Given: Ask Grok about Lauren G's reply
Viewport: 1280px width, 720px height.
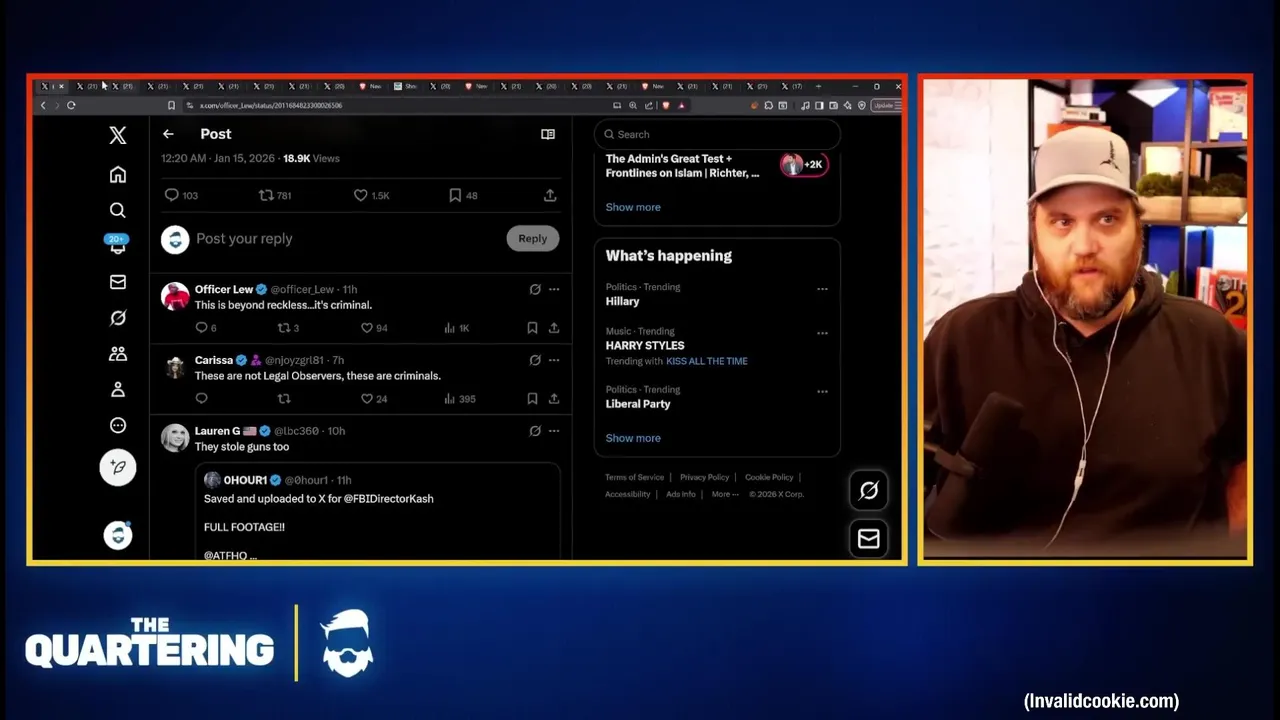Looking at the screenshot, I should (x=535, y=431).
